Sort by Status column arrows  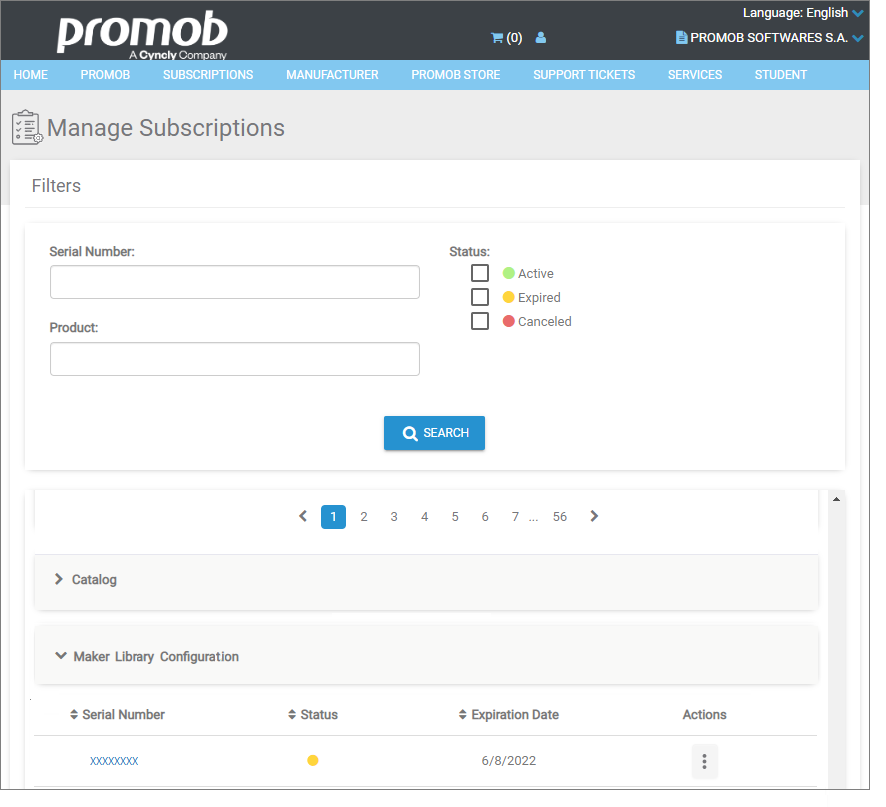coord(292,714)
